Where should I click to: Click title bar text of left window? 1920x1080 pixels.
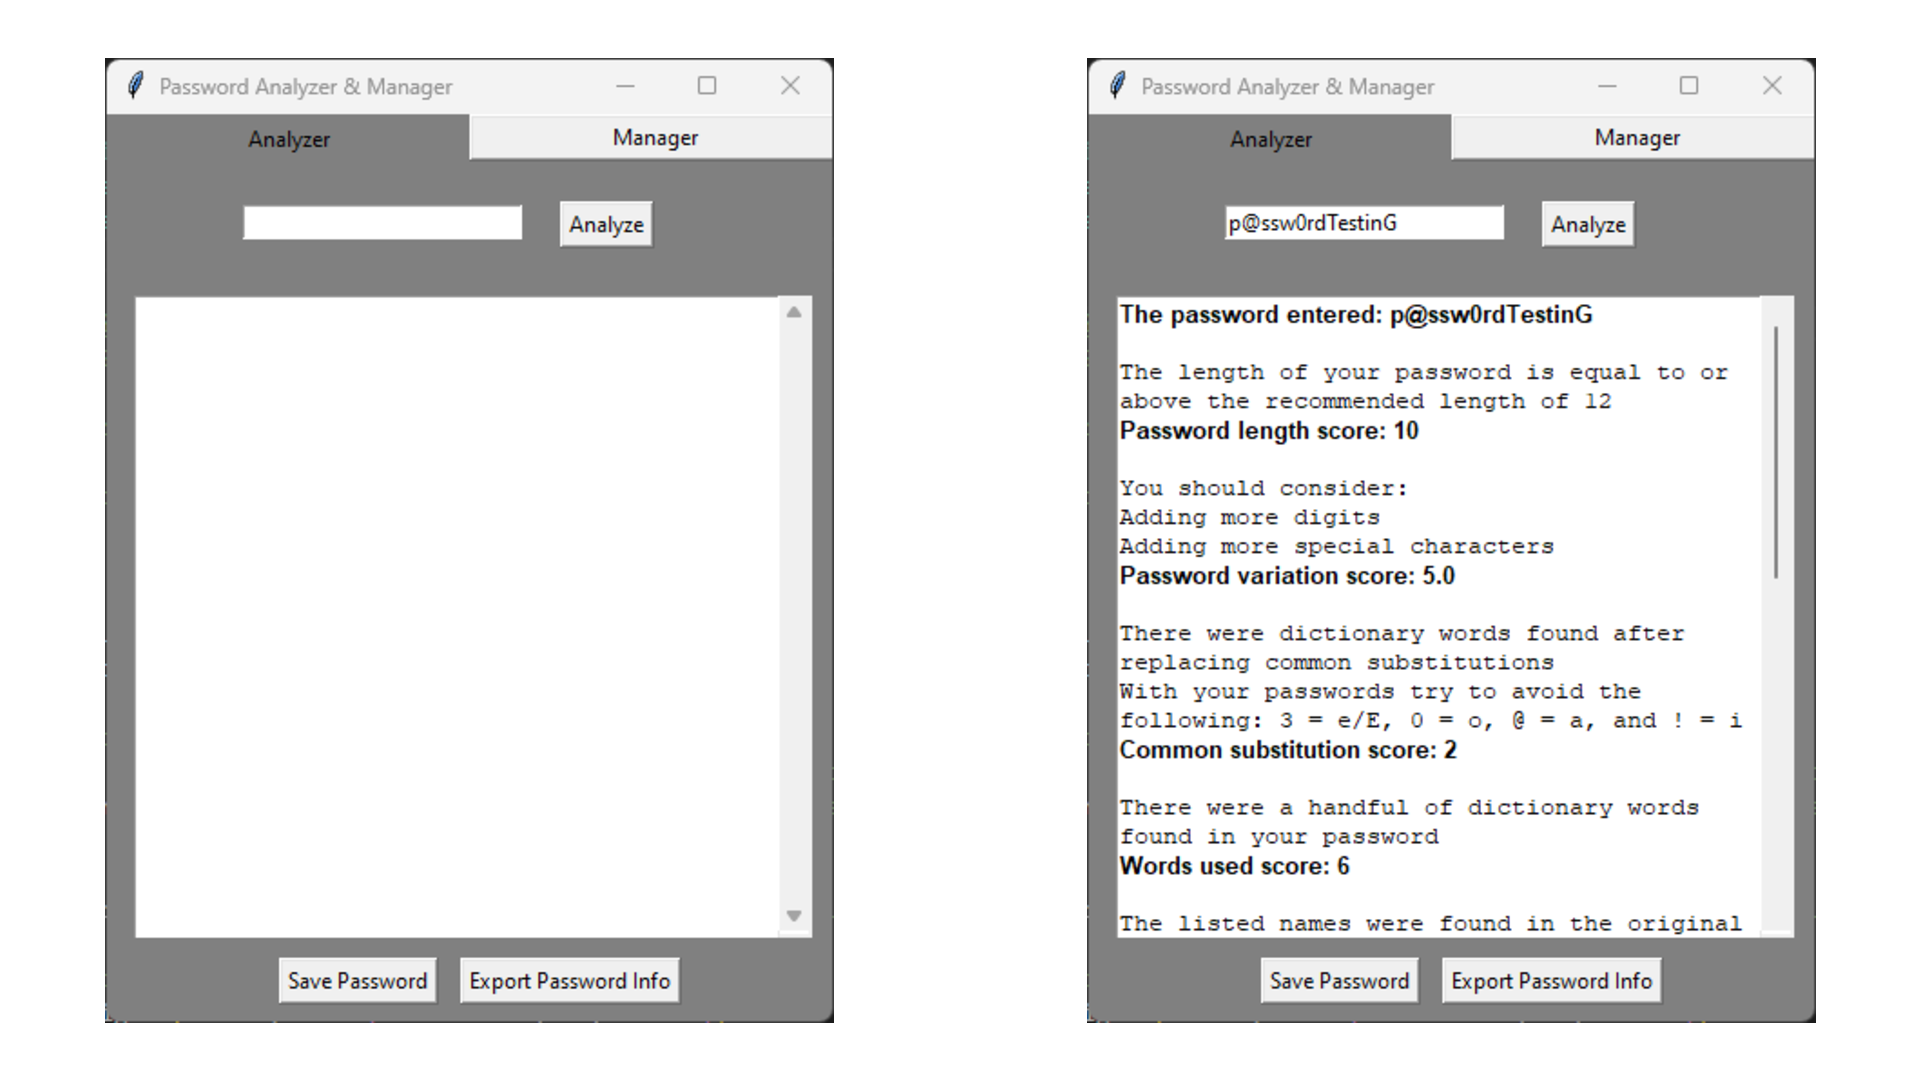[306, 87]
